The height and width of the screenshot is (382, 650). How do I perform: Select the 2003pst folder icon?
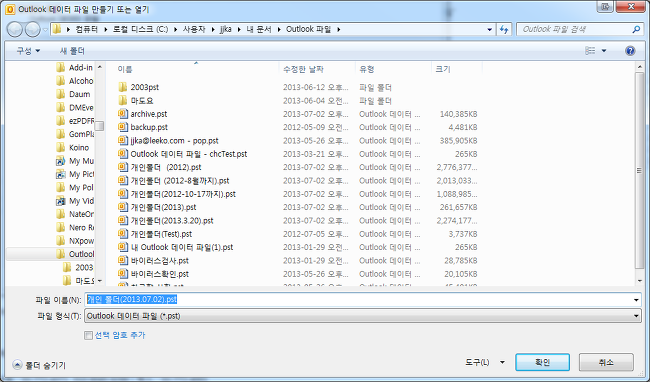click(123, 87)
